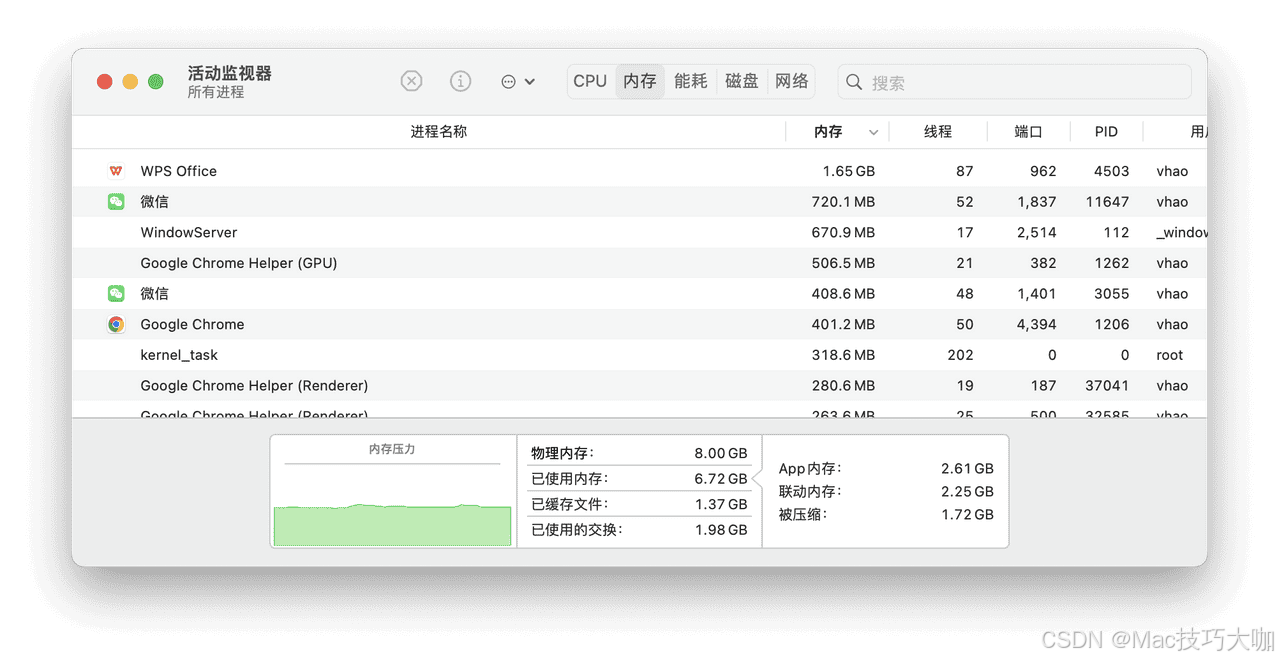The height and width of the screenshot is (661, 1279).
Task: Click the App内存 2.61 GB entry
Action: tap(886, 468)
